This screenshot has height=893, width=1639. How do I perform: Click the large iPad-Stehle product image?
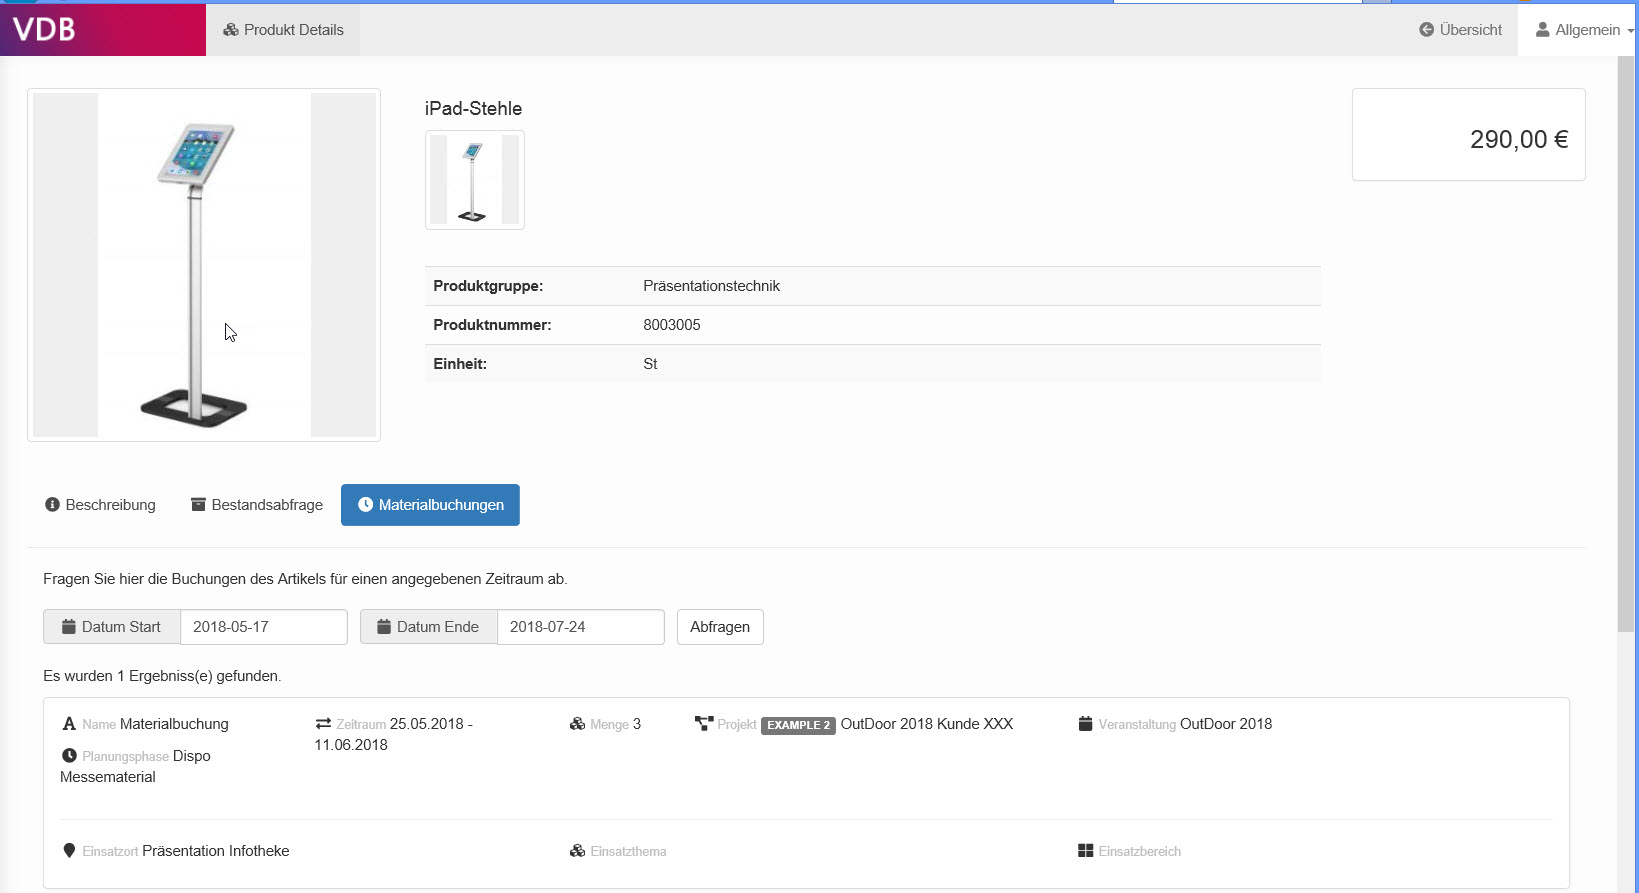tap(204, 265)
